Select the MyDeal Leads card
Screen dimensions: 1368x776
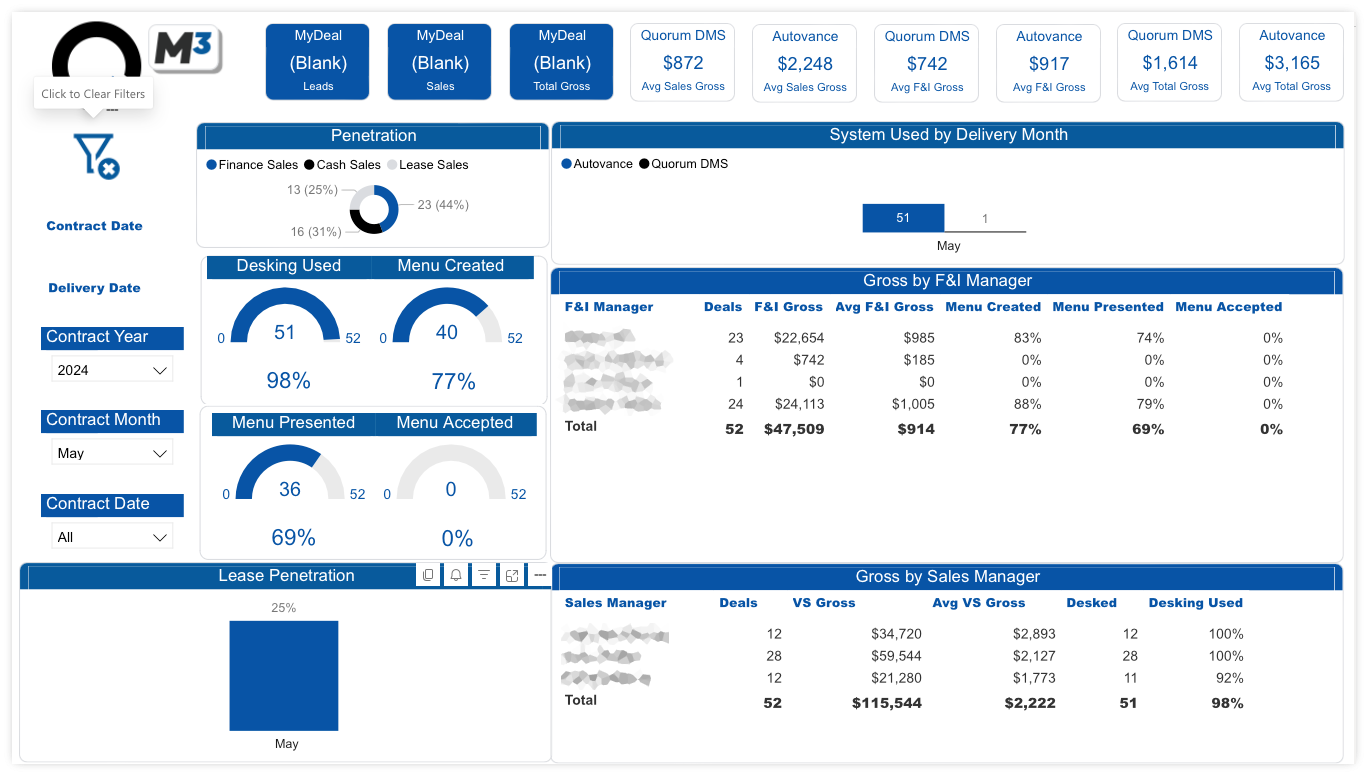pos(318,62)
